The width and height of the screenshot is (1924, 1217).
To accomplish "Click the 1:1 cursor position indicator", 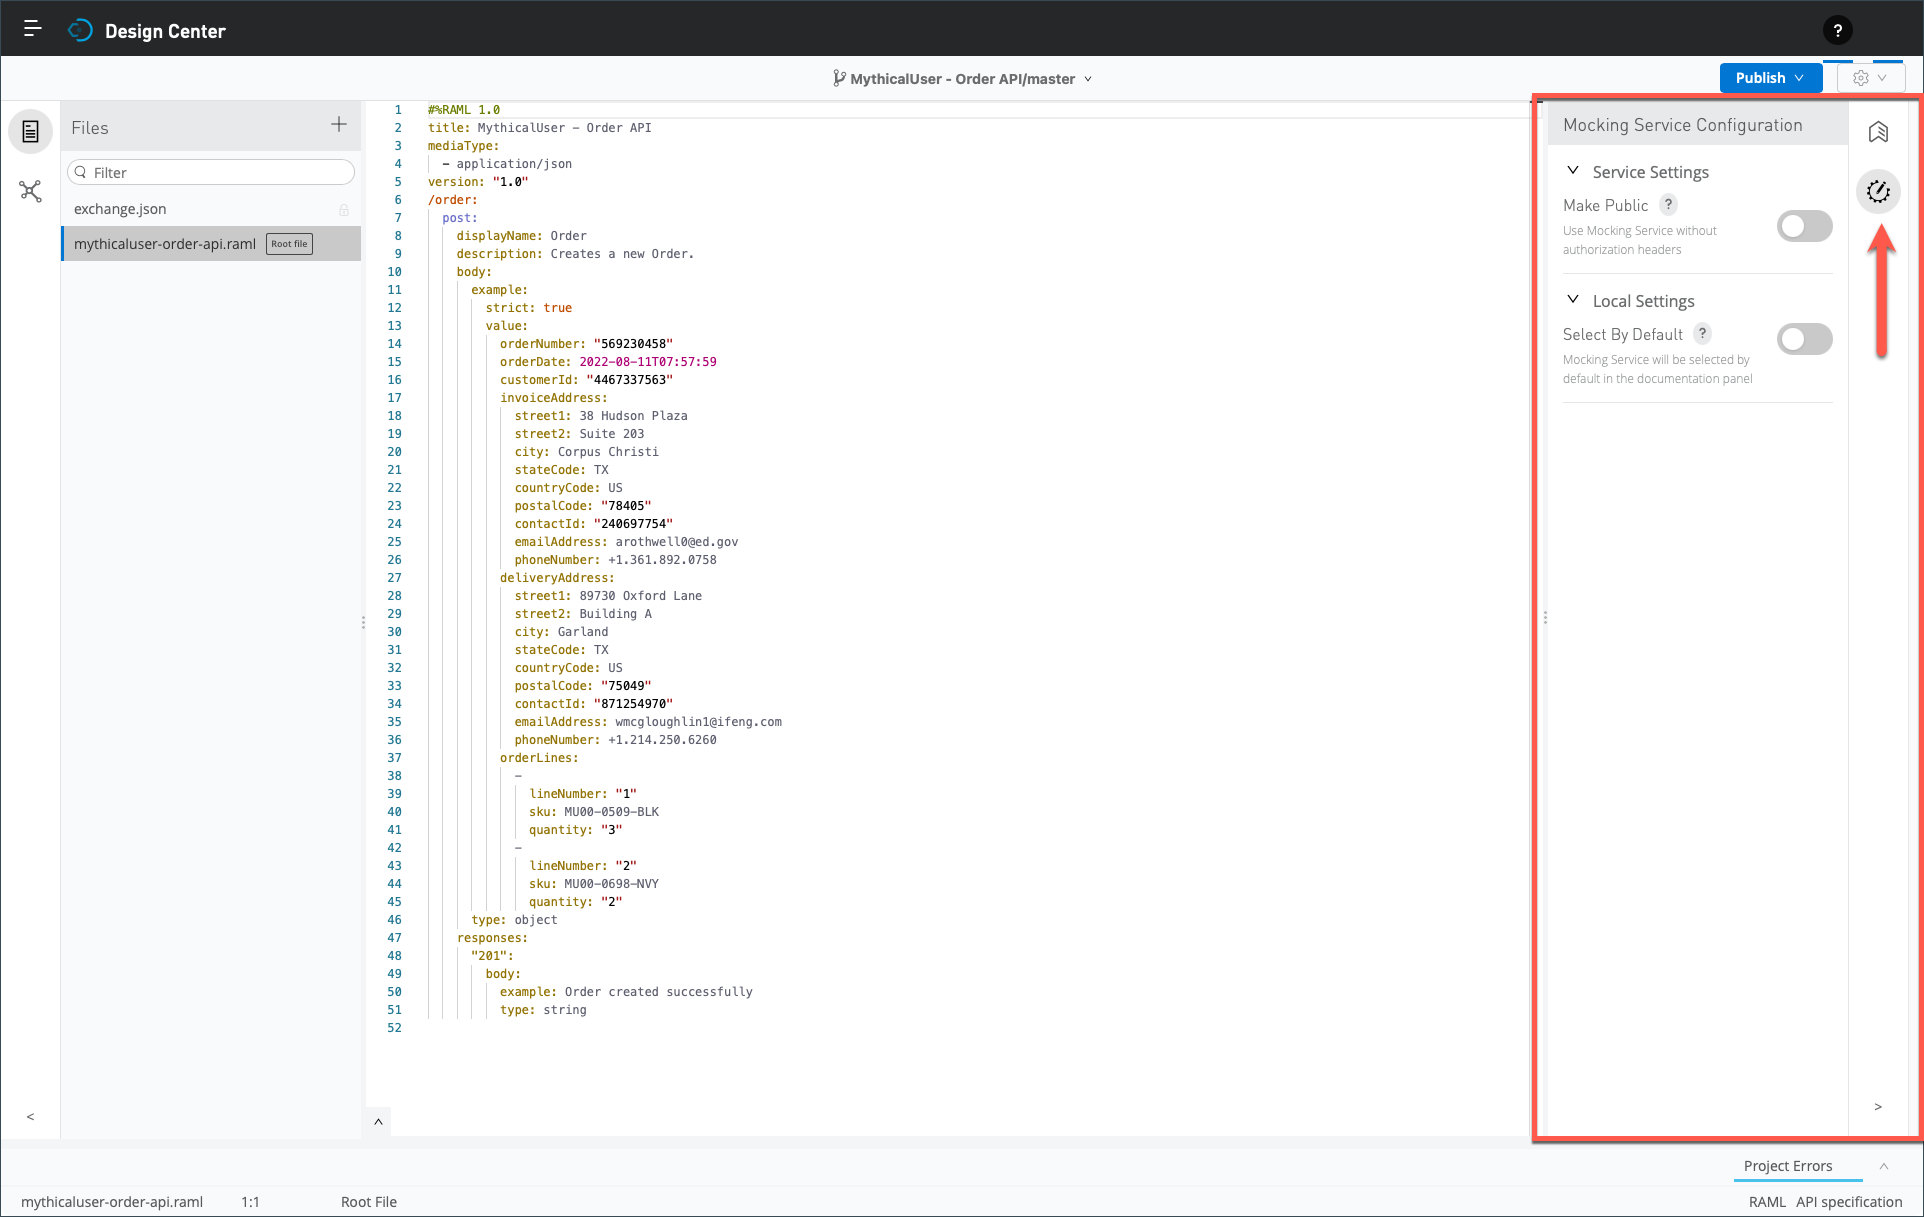I will pyautogui.click(x=250, y=1202).
